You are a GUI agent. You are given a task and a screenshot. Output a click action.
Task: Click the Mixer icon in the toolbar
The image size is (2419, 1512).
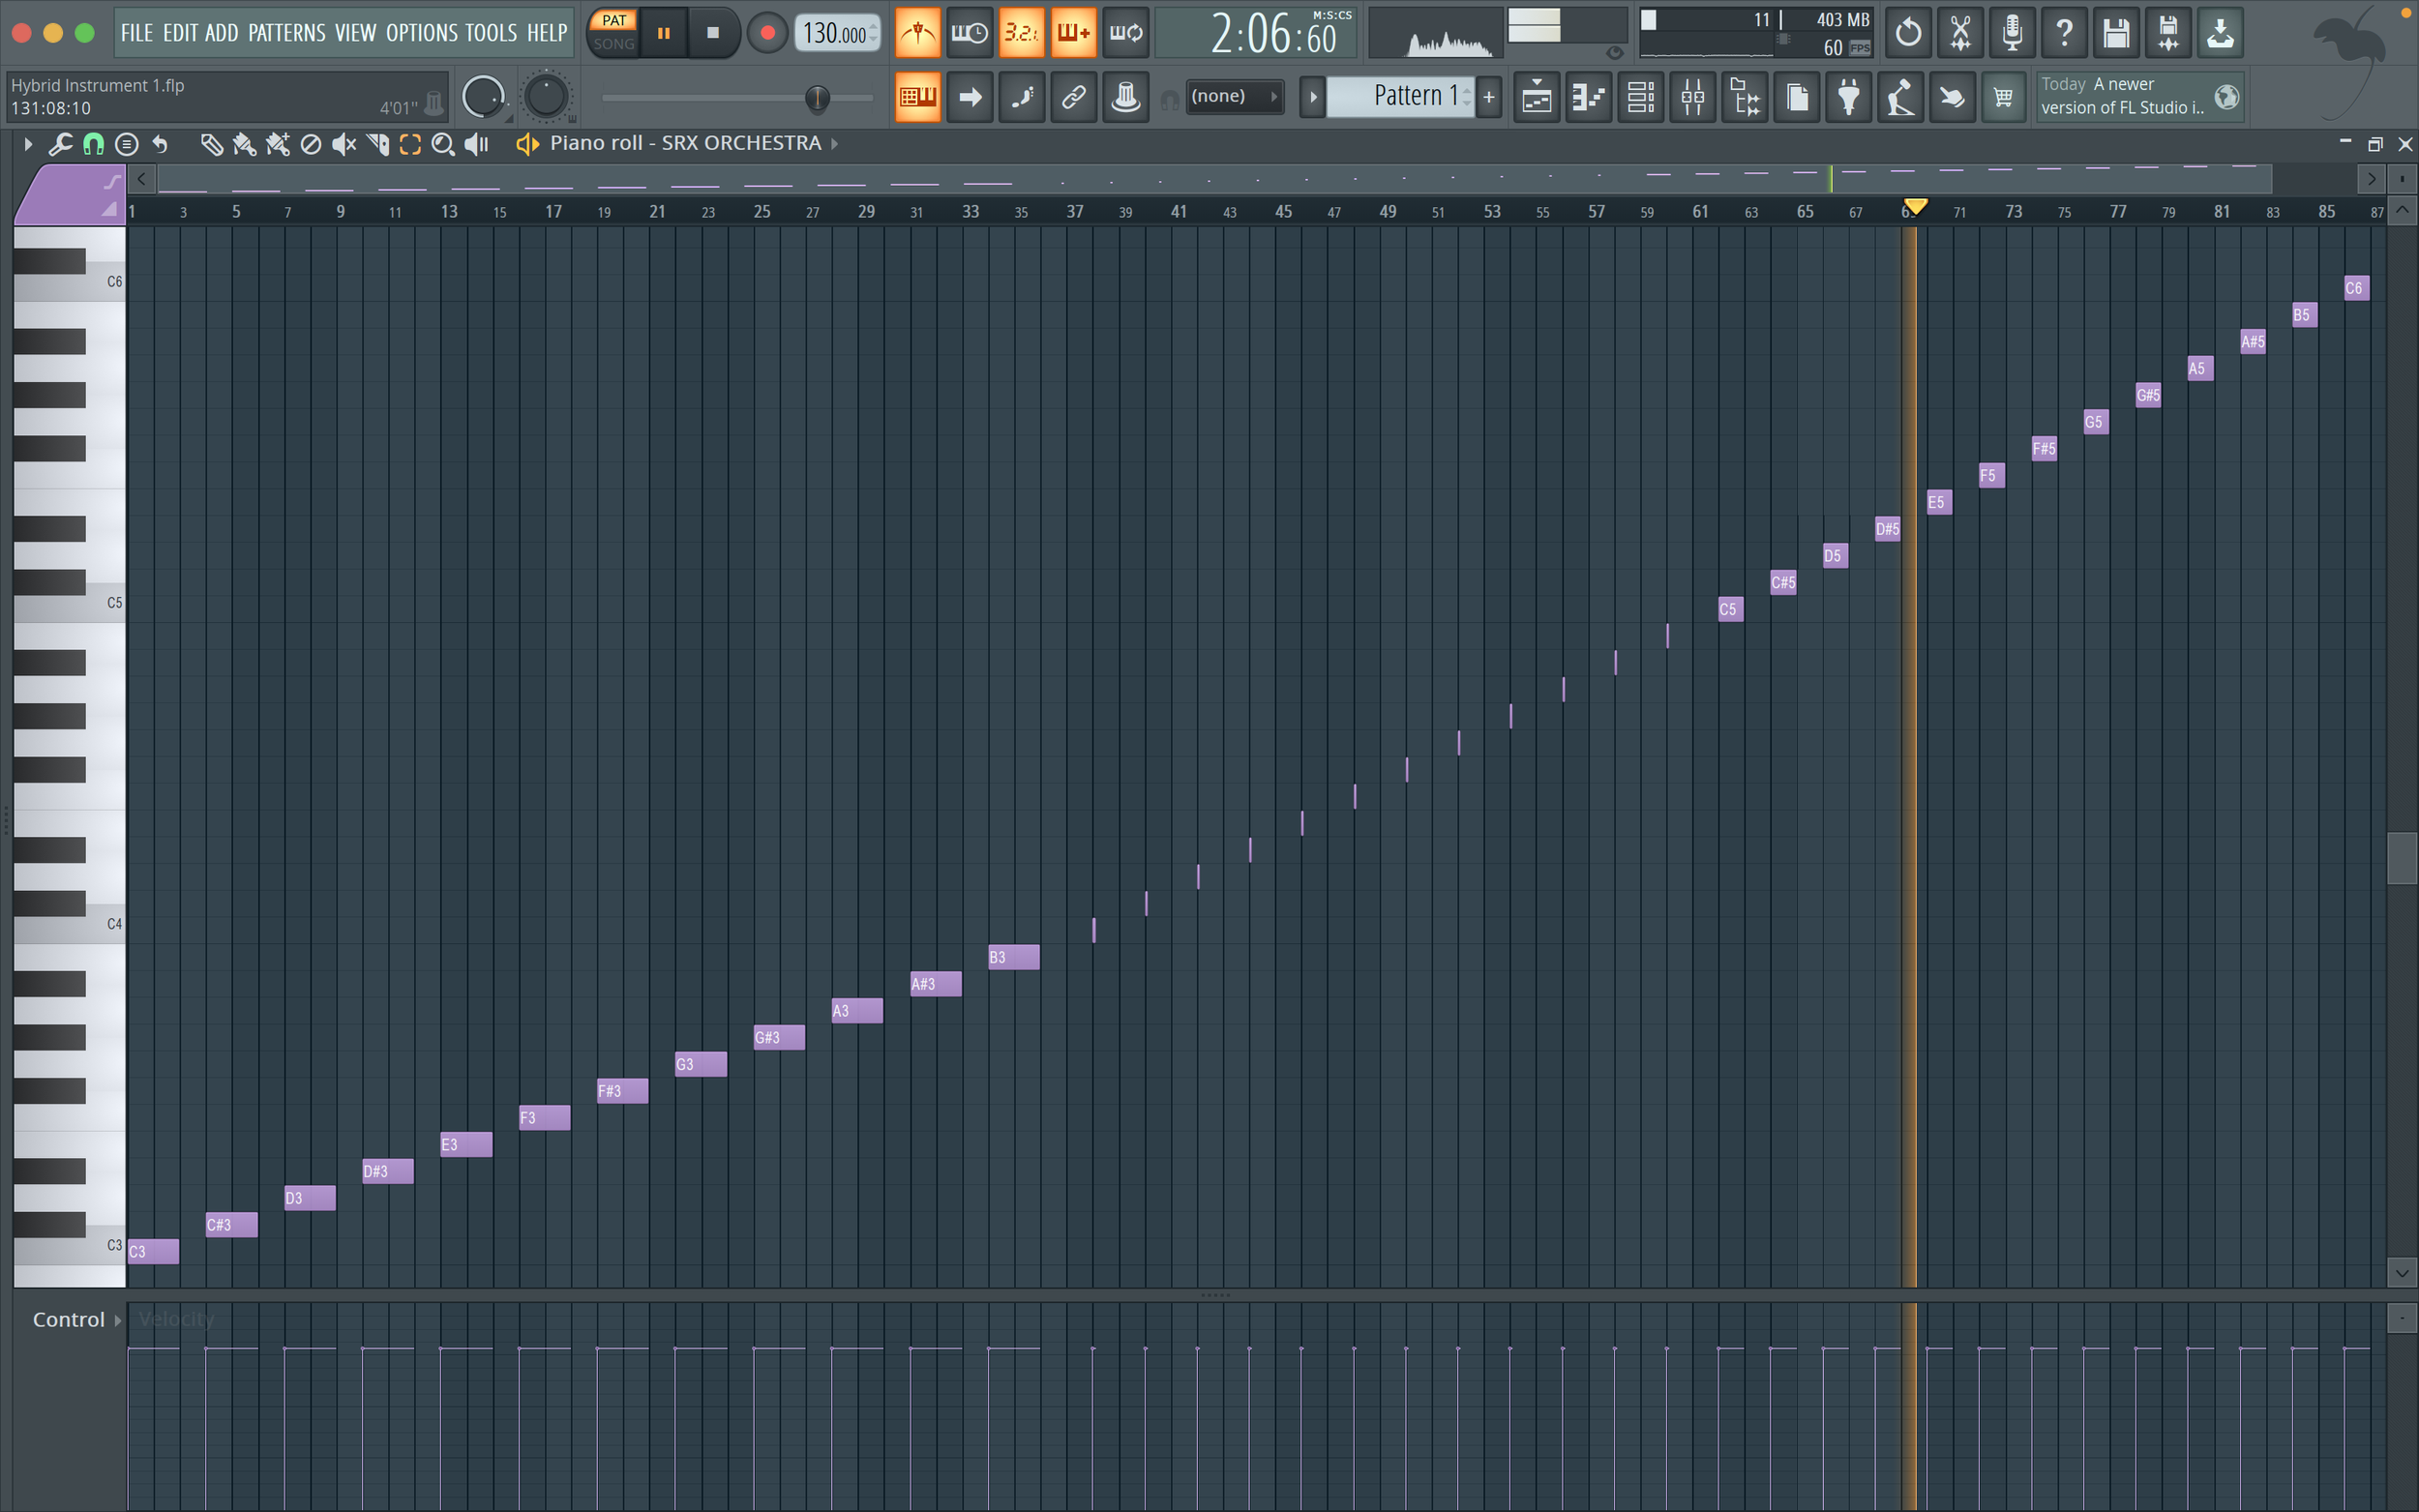1692,97
